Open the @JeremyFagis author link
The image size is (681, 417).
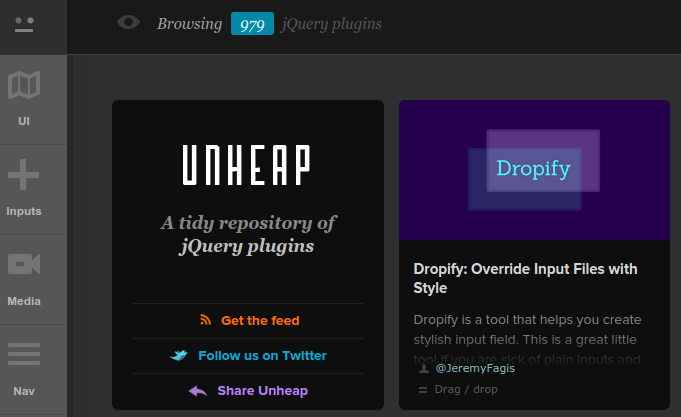click(475, 368)
